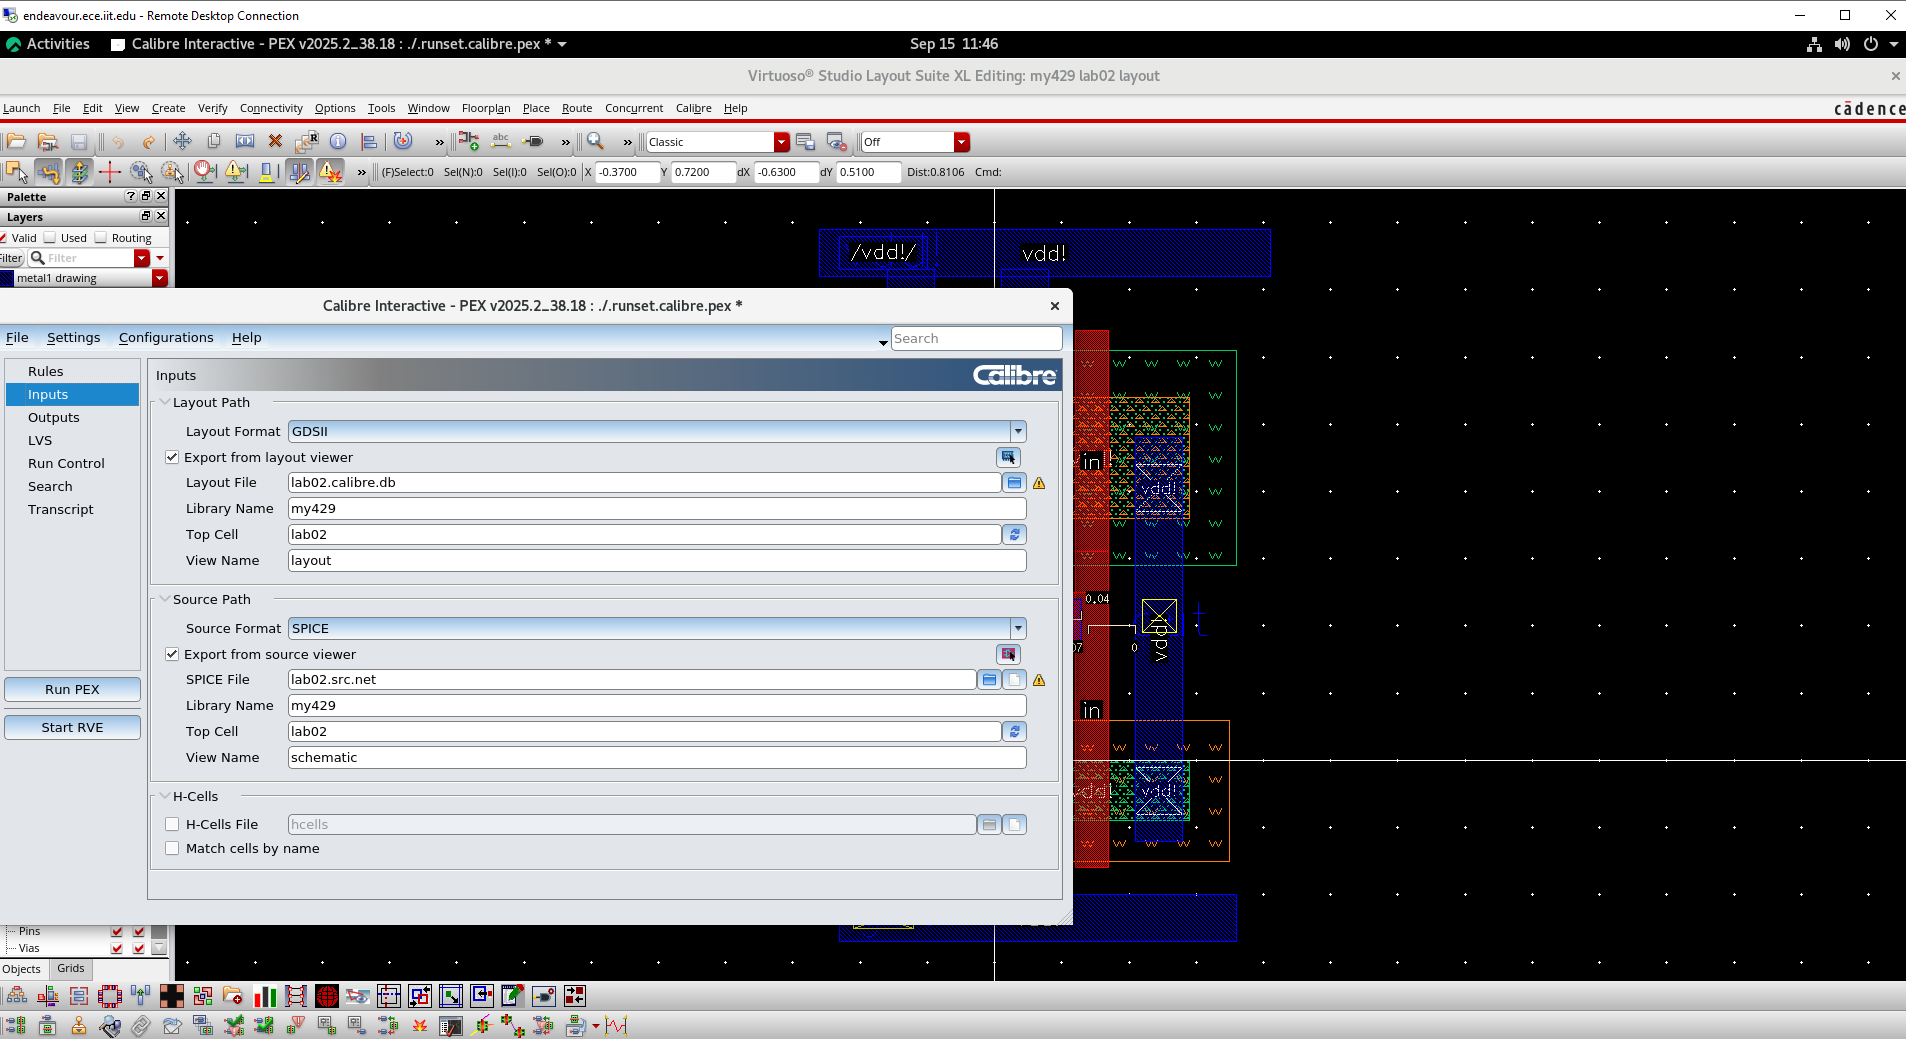Open GNOME Activities overview

pos(48,44)
